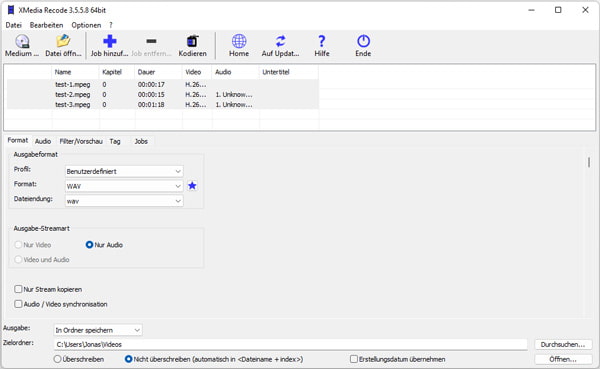Sort by the Dauer column header
Image resolution: width=600 pixels, height=369 pixels.
point(158,72)
